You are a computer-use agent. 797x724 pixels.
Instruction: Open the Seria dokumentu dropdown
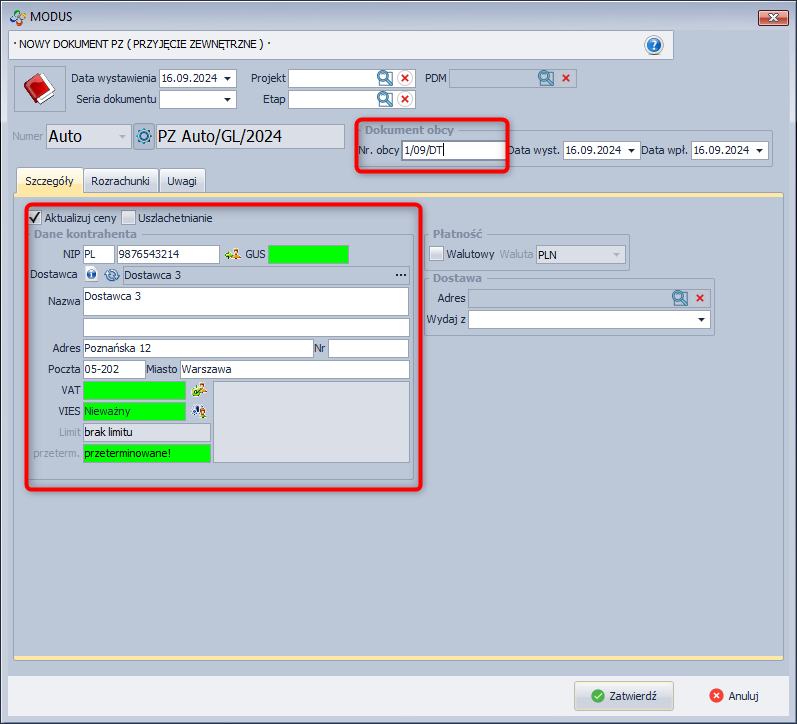tap(229, 99)
